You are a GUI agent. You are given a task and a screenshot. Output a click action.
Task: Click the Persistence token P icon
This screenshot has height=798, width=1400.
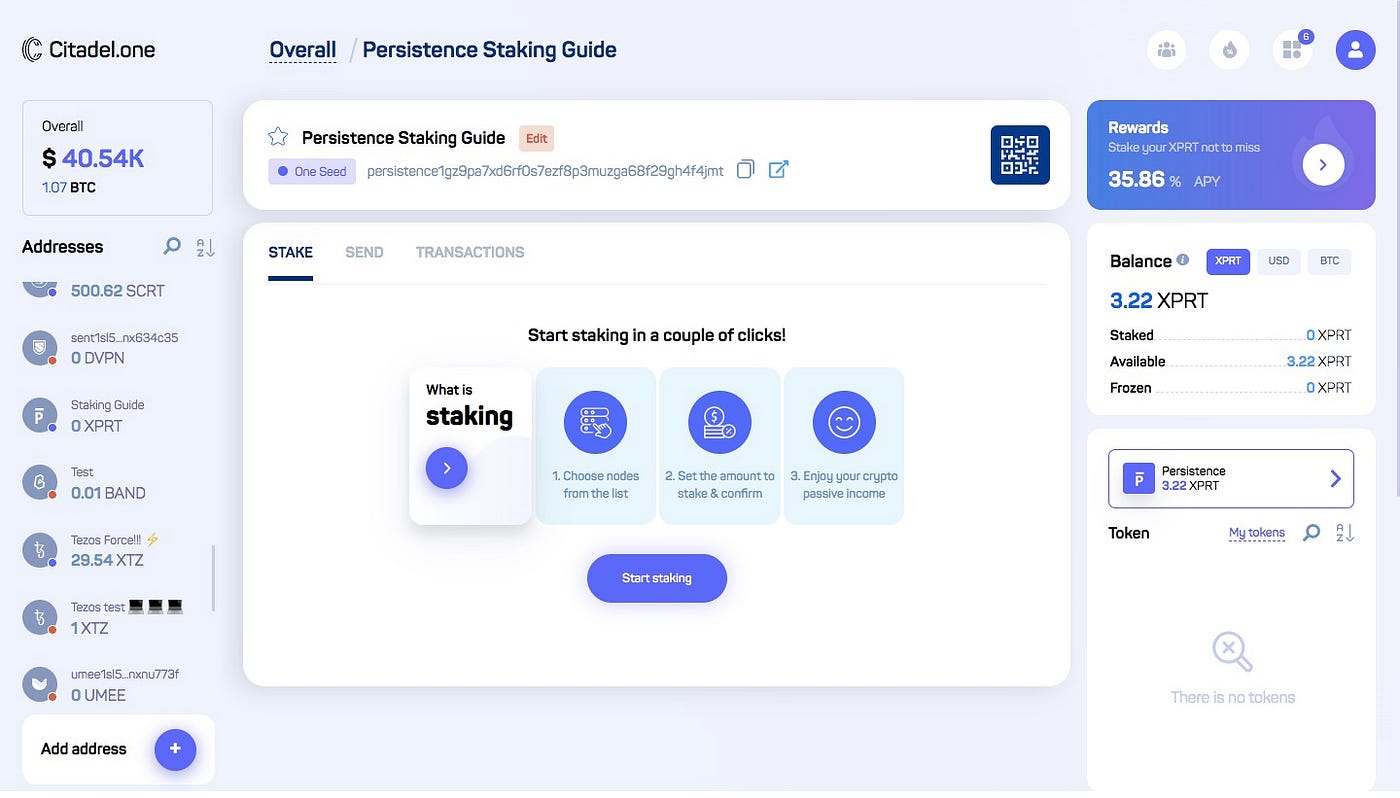[1138, 478]
